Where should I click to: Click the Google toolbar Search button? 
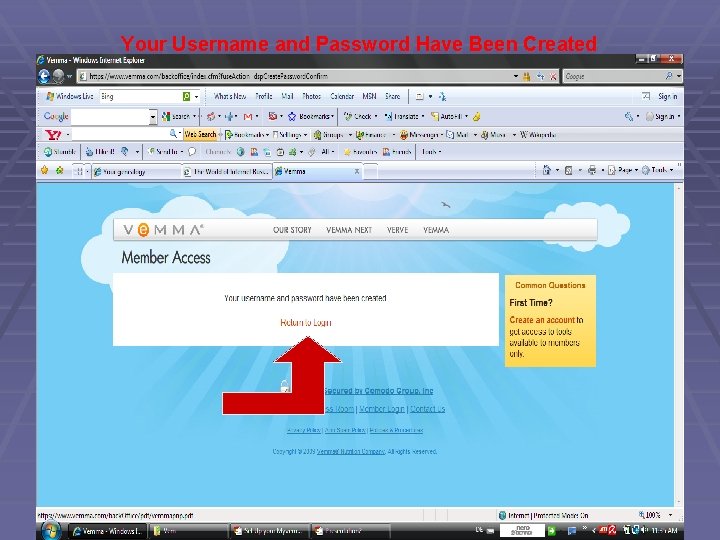176,117
